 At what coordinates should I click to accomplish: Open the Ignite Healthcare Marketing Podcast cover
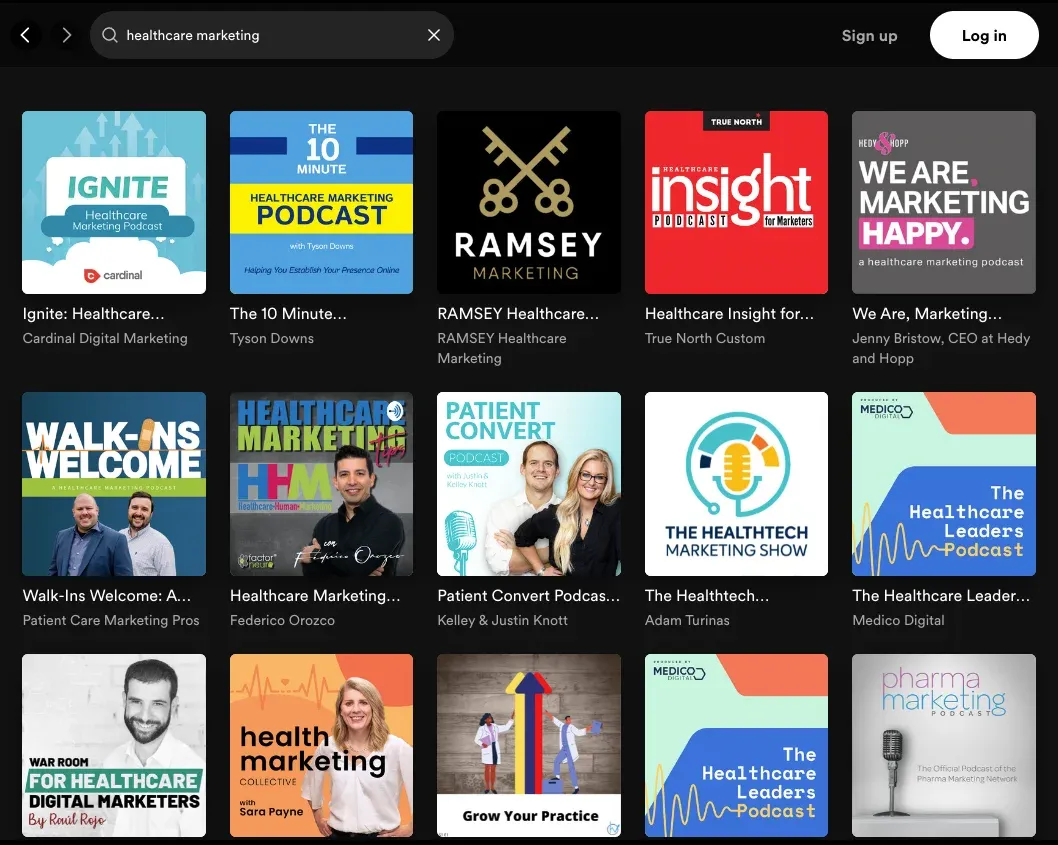pos(114,202)
